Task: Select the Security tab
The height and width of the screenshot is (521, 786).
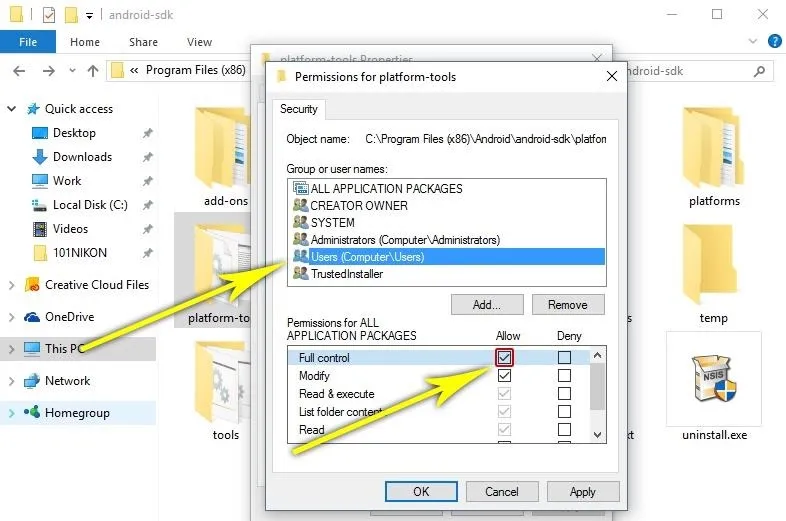Action: tap(299, 109)
